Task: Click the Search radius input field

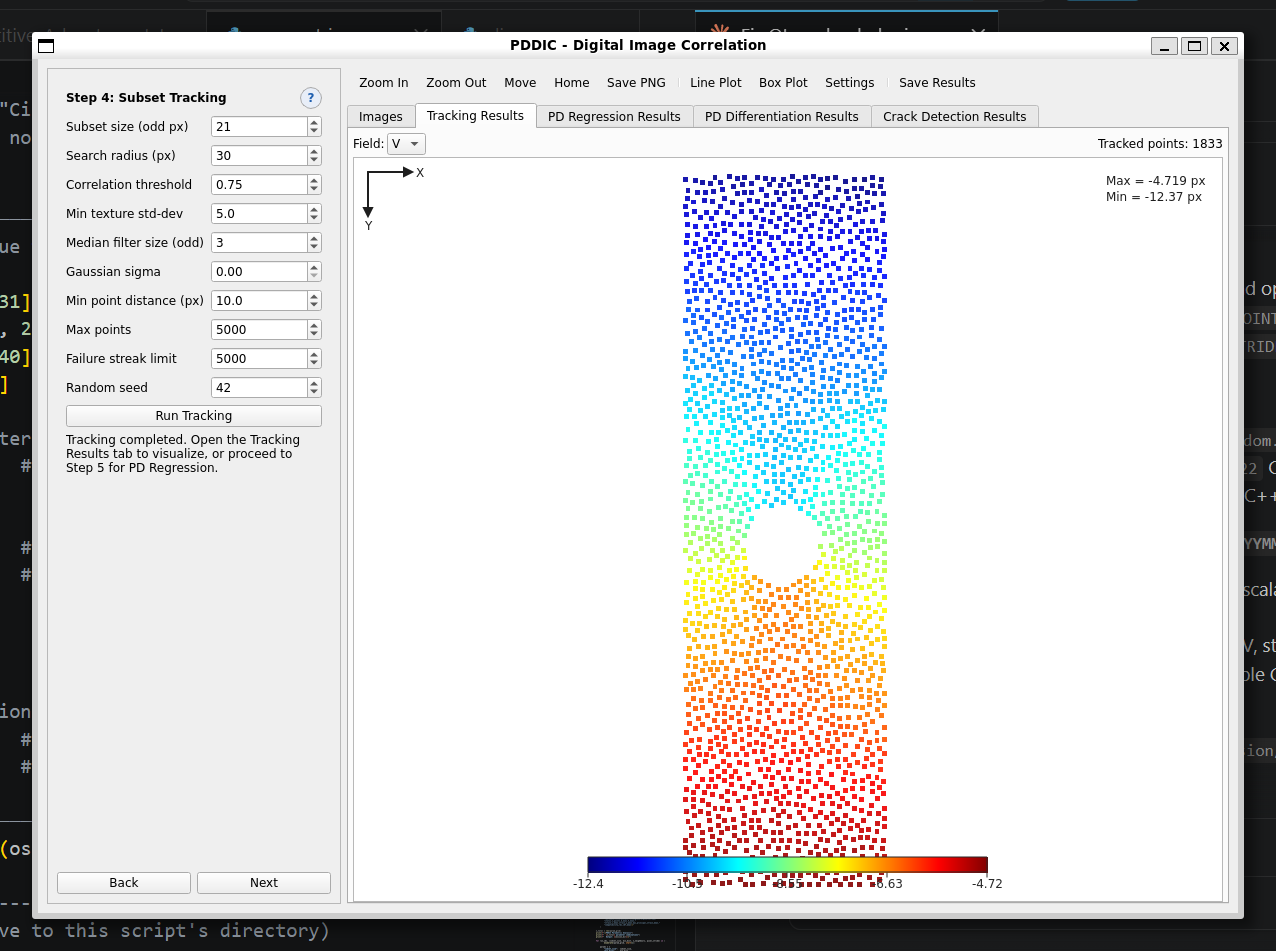Action: [259, 156]
